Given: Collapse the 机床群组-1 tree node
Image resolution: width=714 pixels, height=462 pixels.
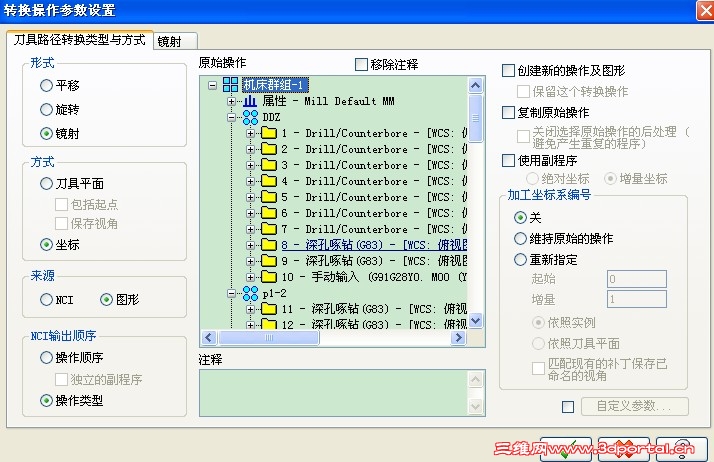Looking at the screenshot, I should (x=212, y=85).
